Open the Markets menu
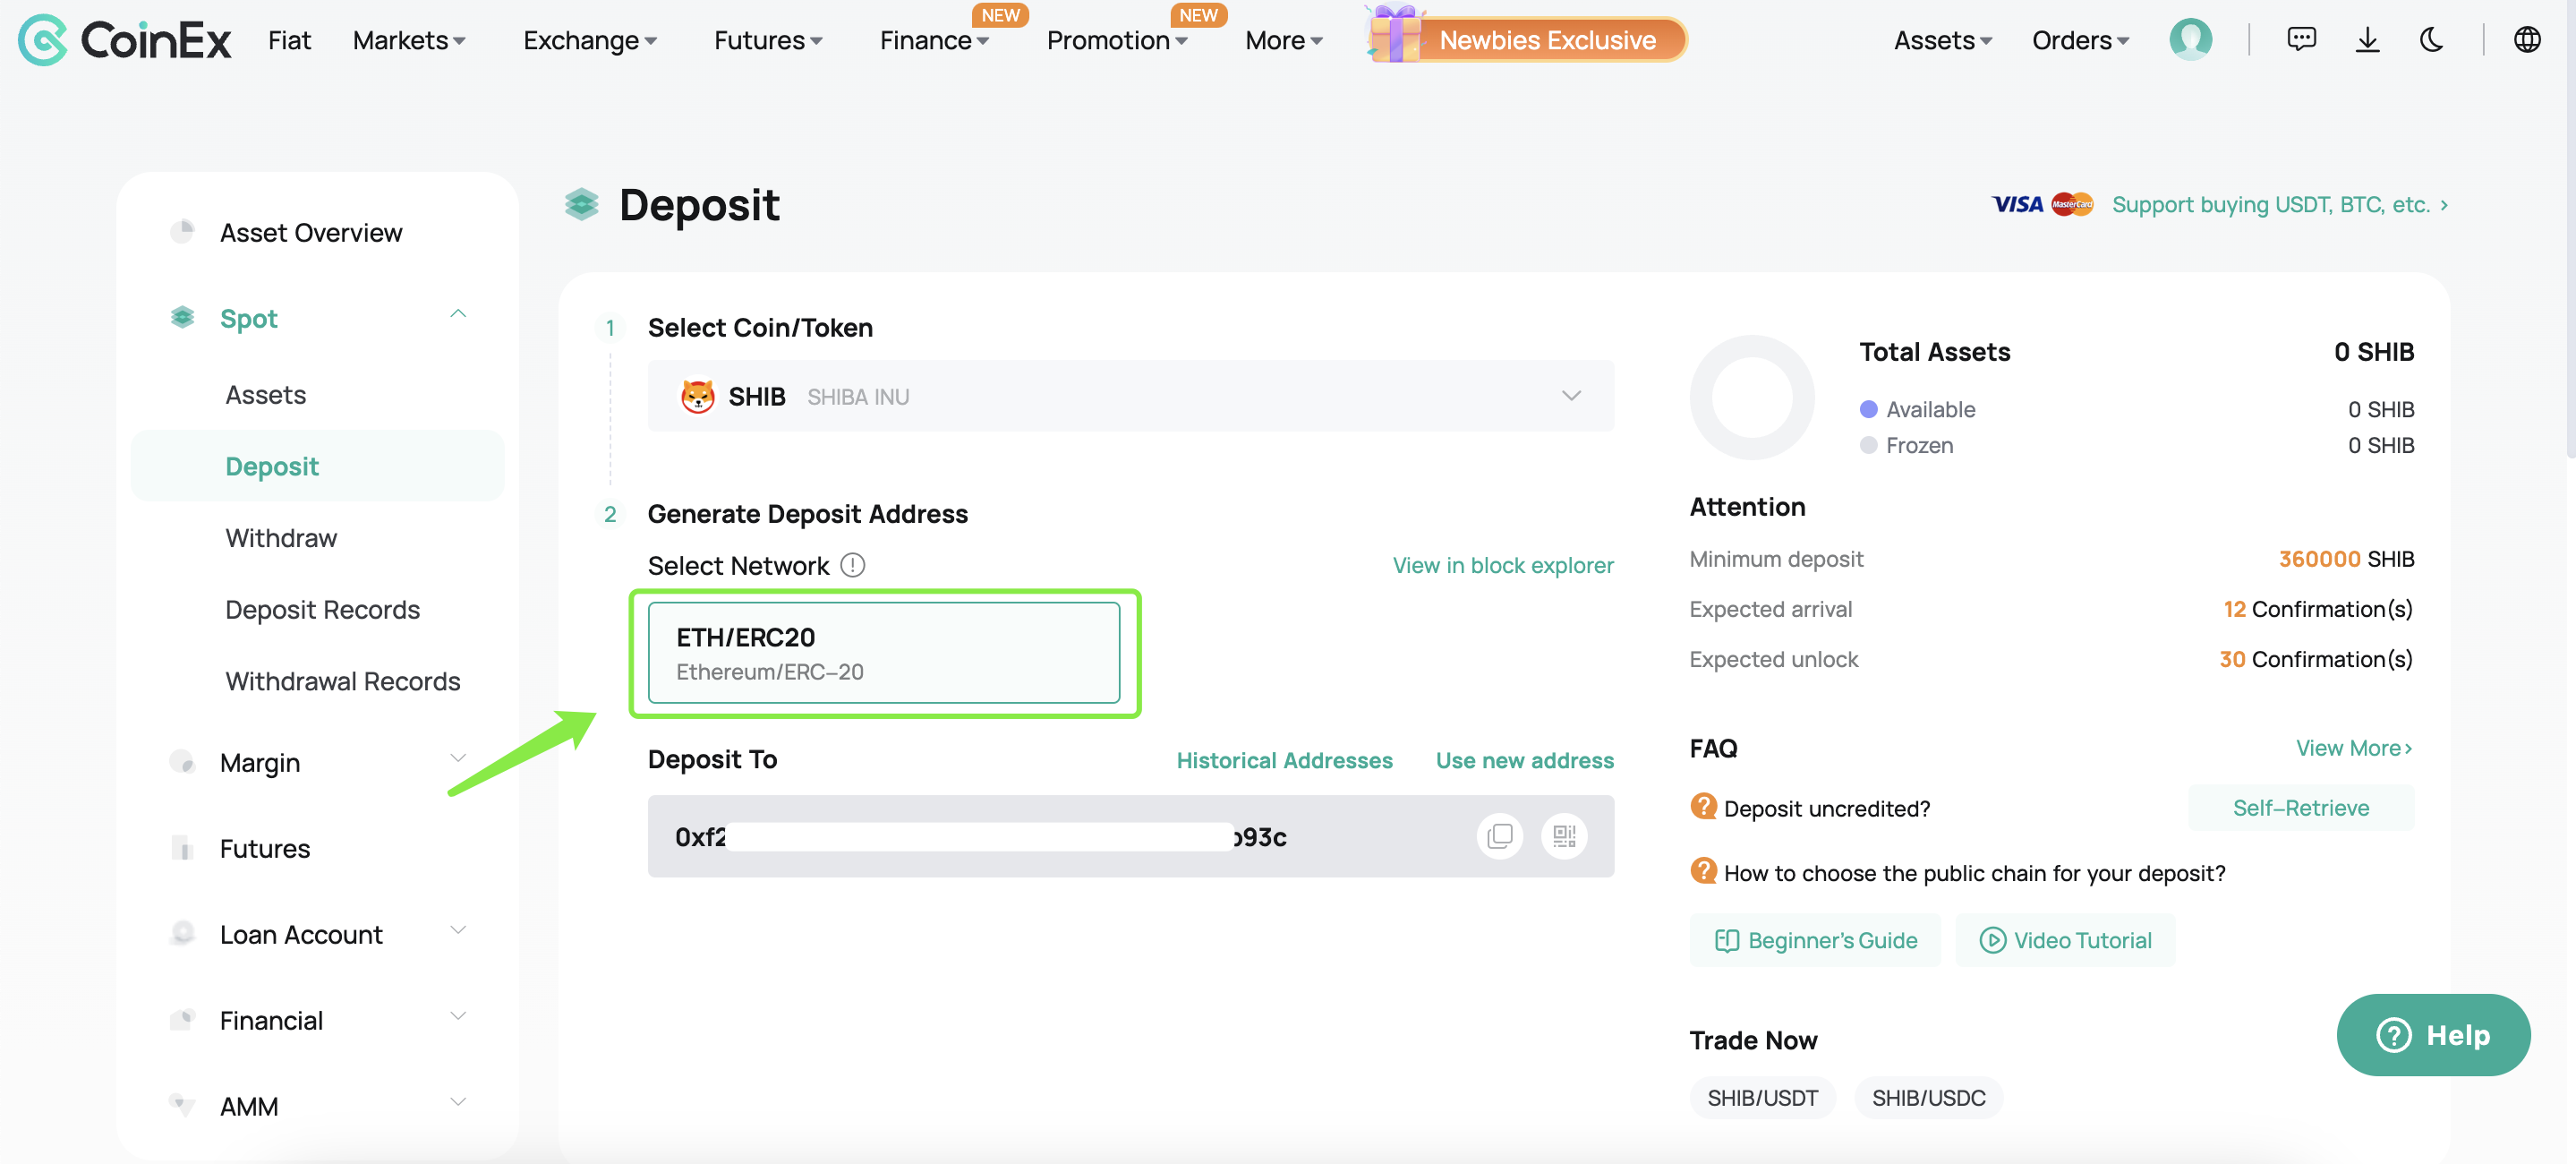This screenshot has height=1164, width=2576. tap(408, 40)
